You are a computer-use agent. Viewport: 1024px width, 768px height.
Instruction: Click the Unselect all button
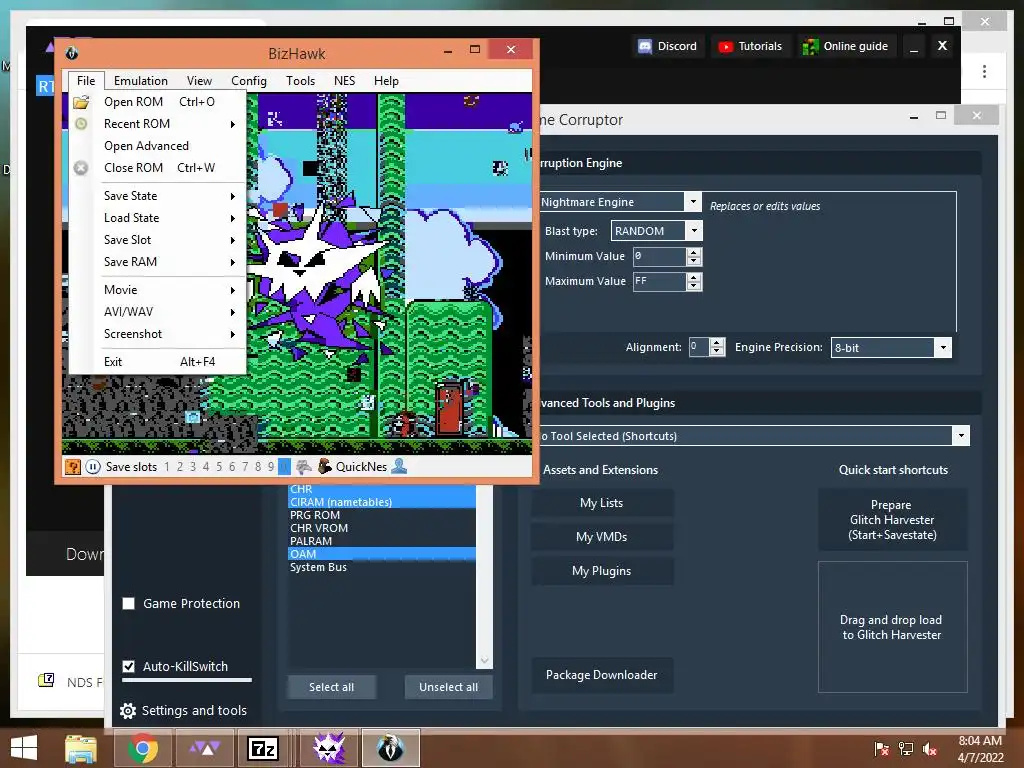pyautogui.click(x=448, y=687)
